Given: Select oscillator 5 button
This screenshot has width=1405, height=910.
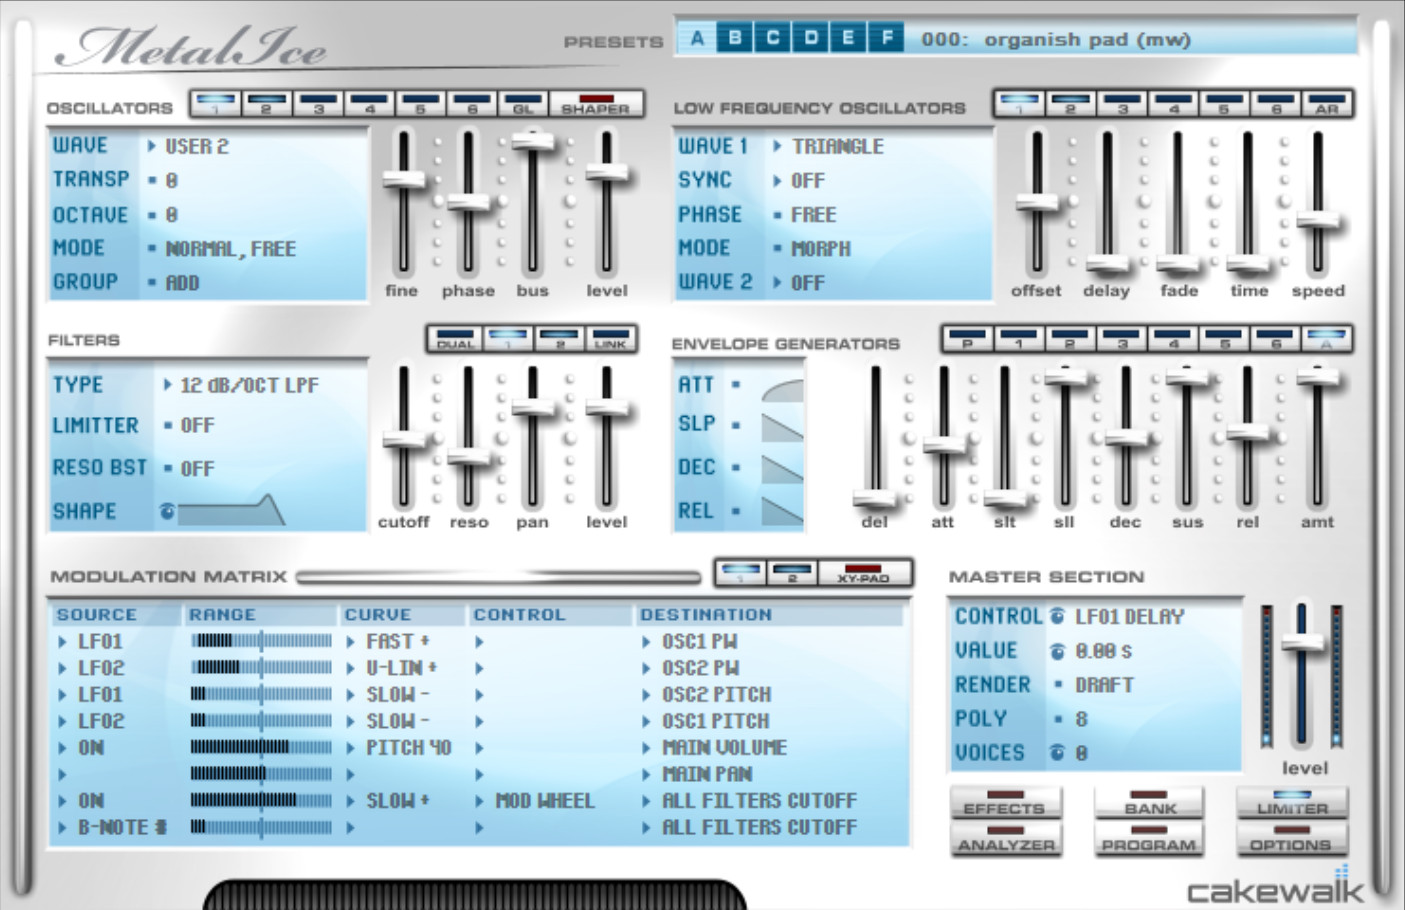Looking at the screenshot, I should (421, 104).
